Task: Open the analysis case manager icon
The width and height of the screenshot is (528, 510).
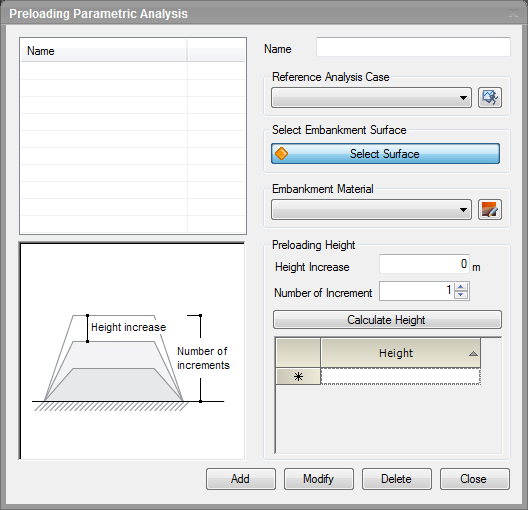Action: 490,98
